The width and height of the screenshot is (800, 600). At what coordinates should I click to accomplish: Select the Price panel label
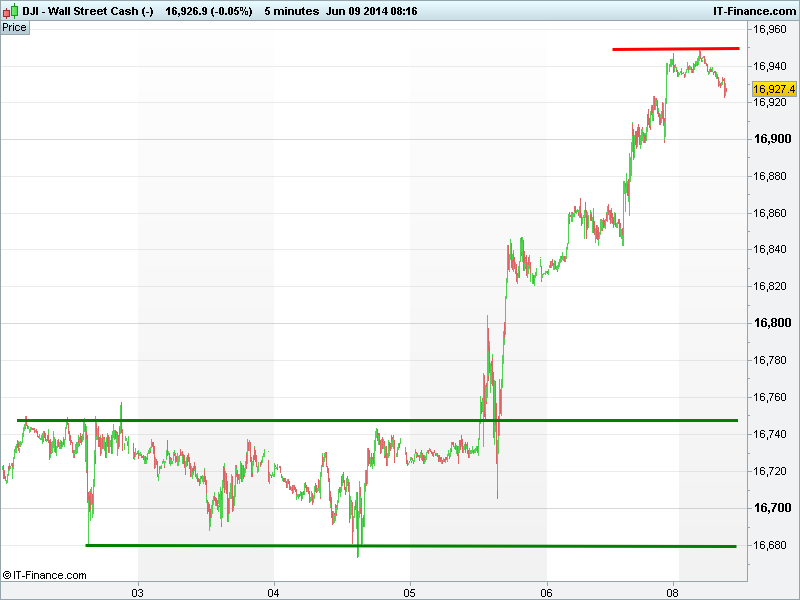coord(15,27)
